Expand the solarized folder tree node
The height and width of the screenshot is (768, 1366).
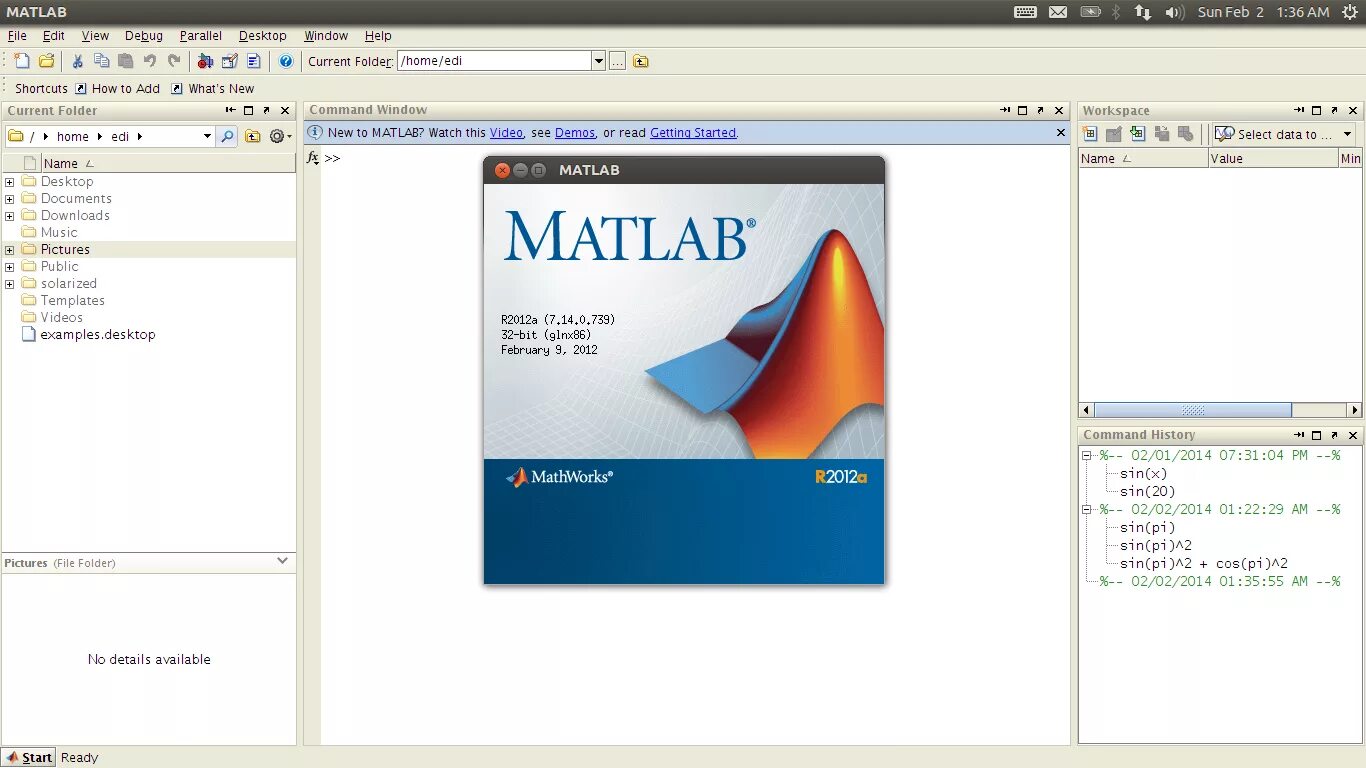(10, 284)
